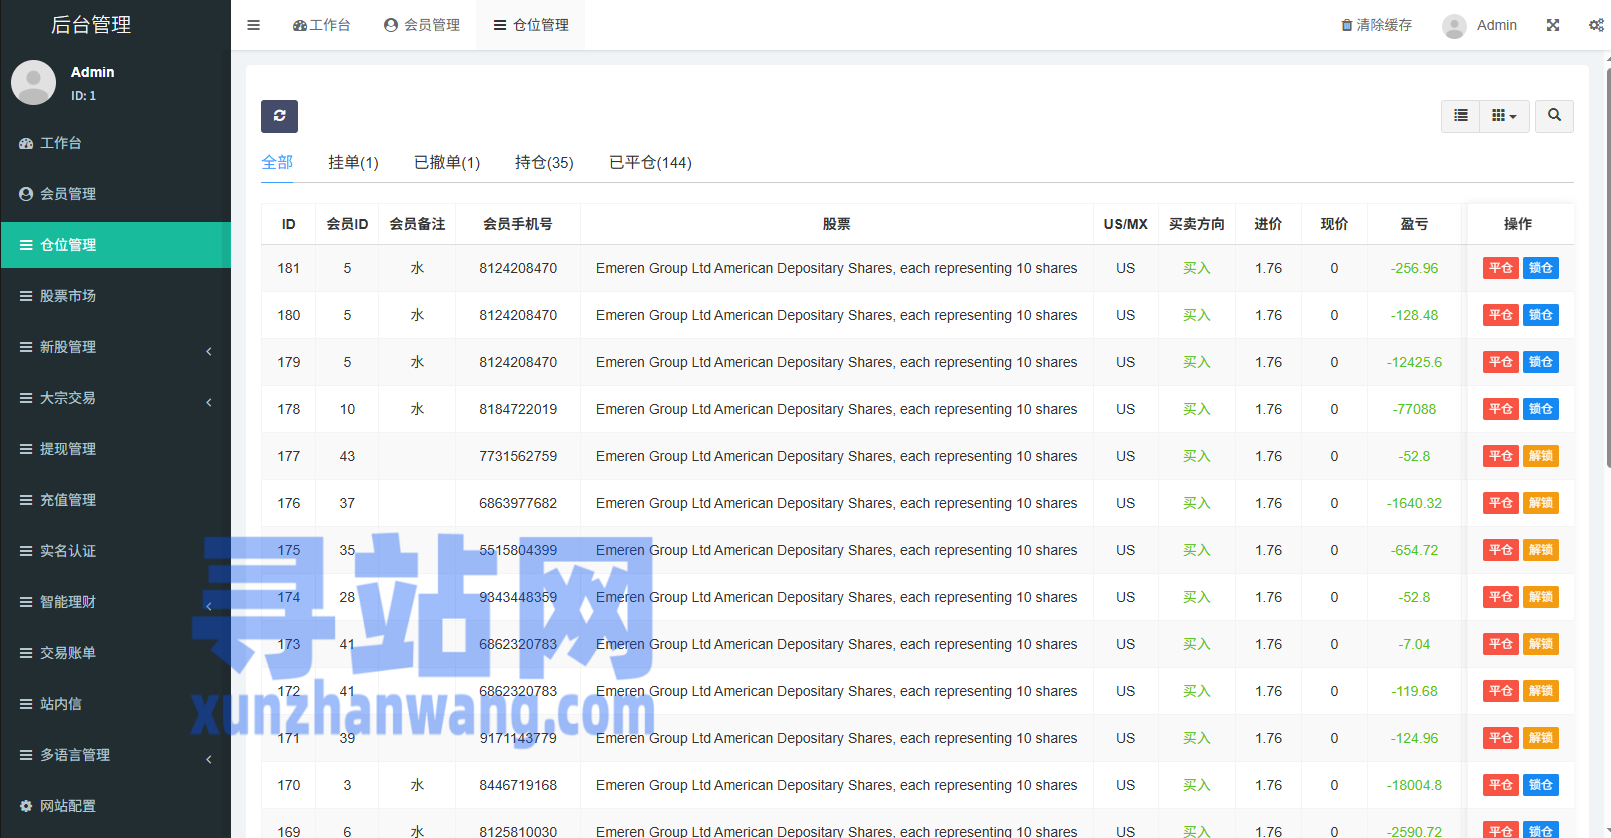The width and height of the screenshot is (1611, 838).
Task: Click the refresh table button
Action: click(x=279, y=116)
